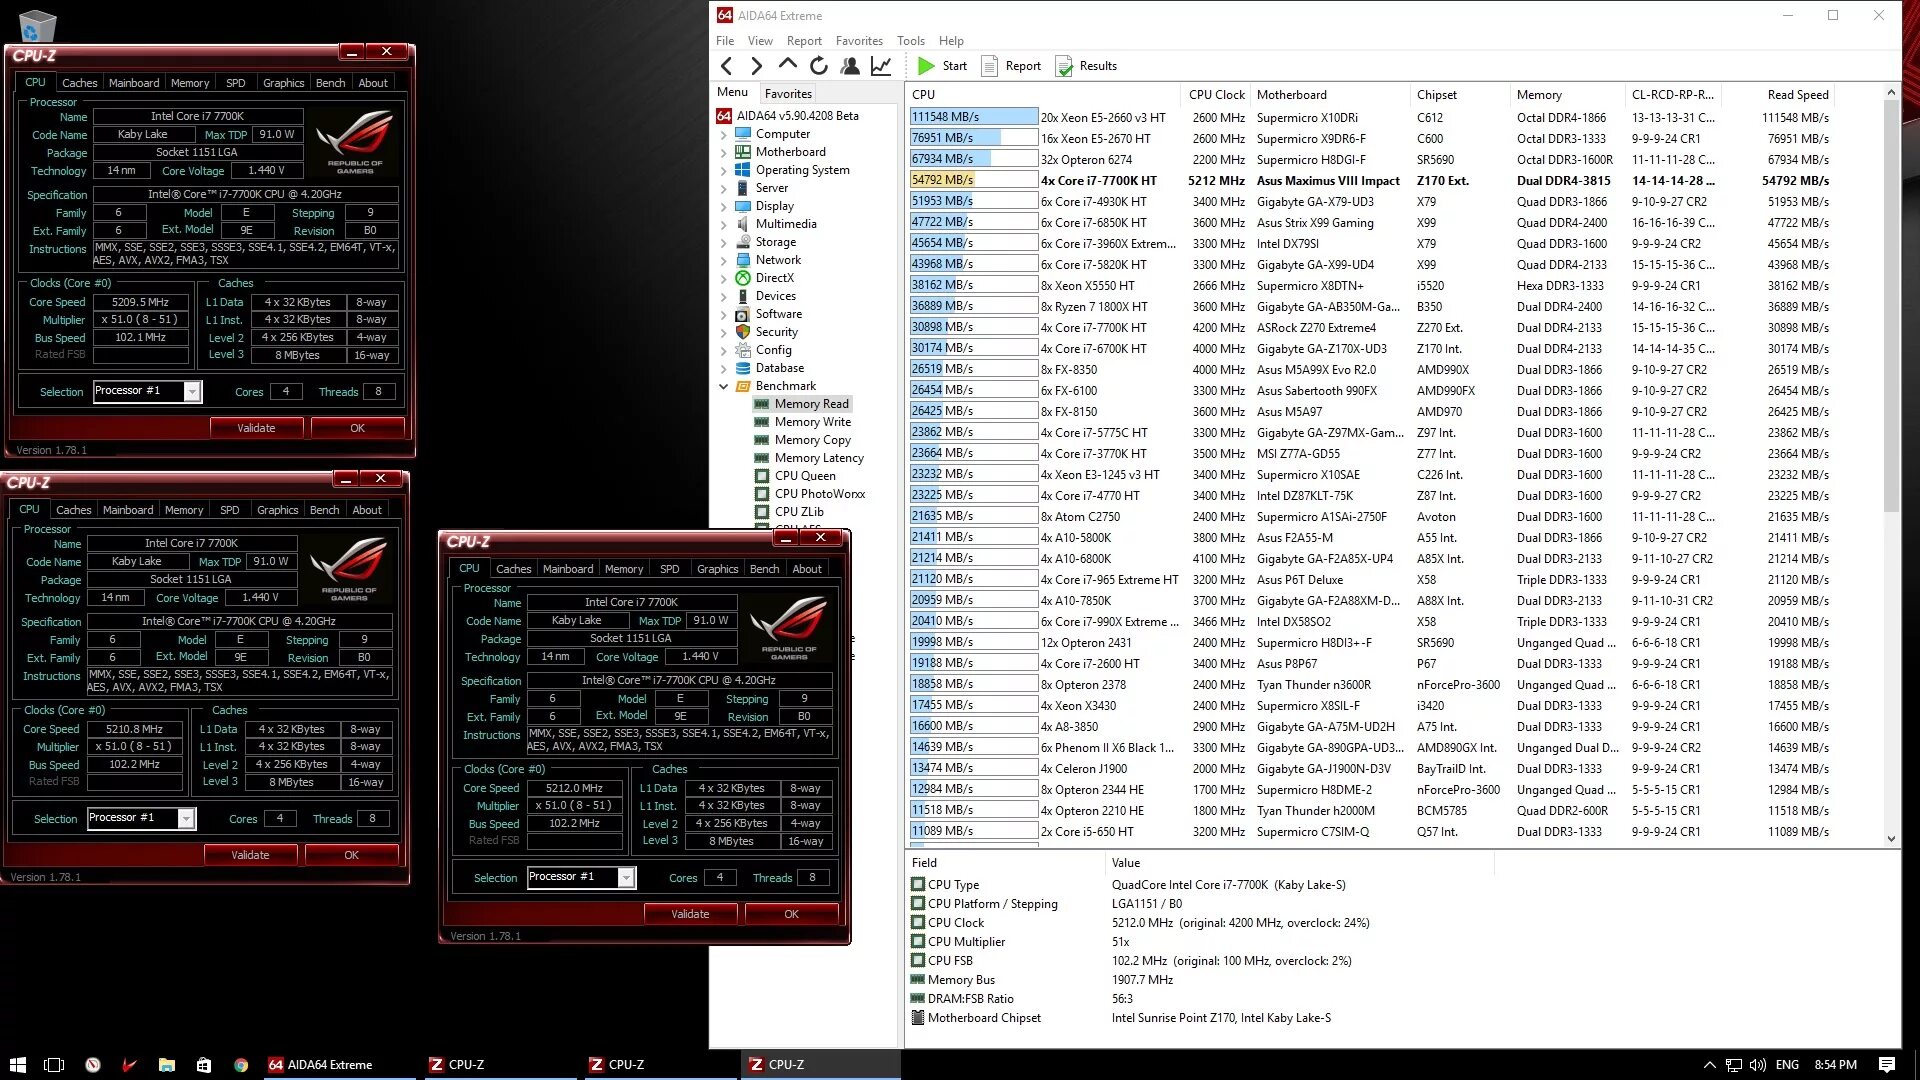
Task: Open Task View on the taskbar
Action: [54, 1065]
